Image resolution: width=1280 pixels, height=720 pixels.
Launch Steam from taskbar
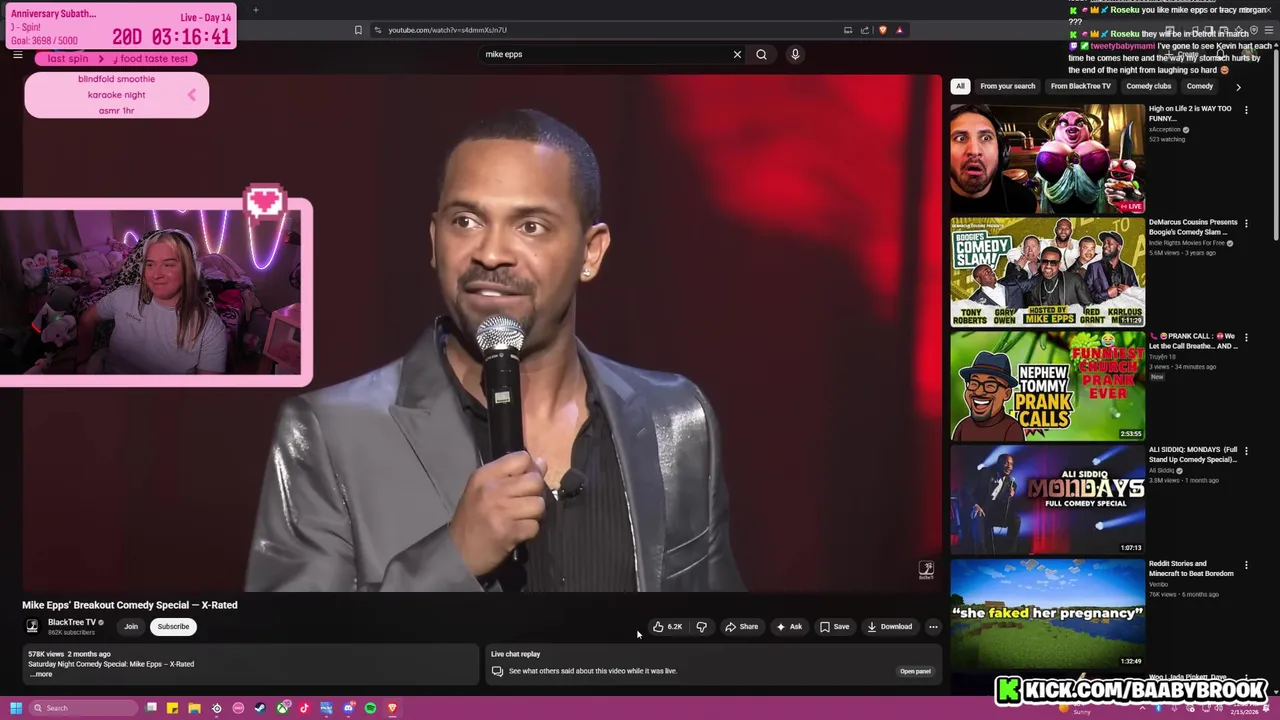[260, 708]
